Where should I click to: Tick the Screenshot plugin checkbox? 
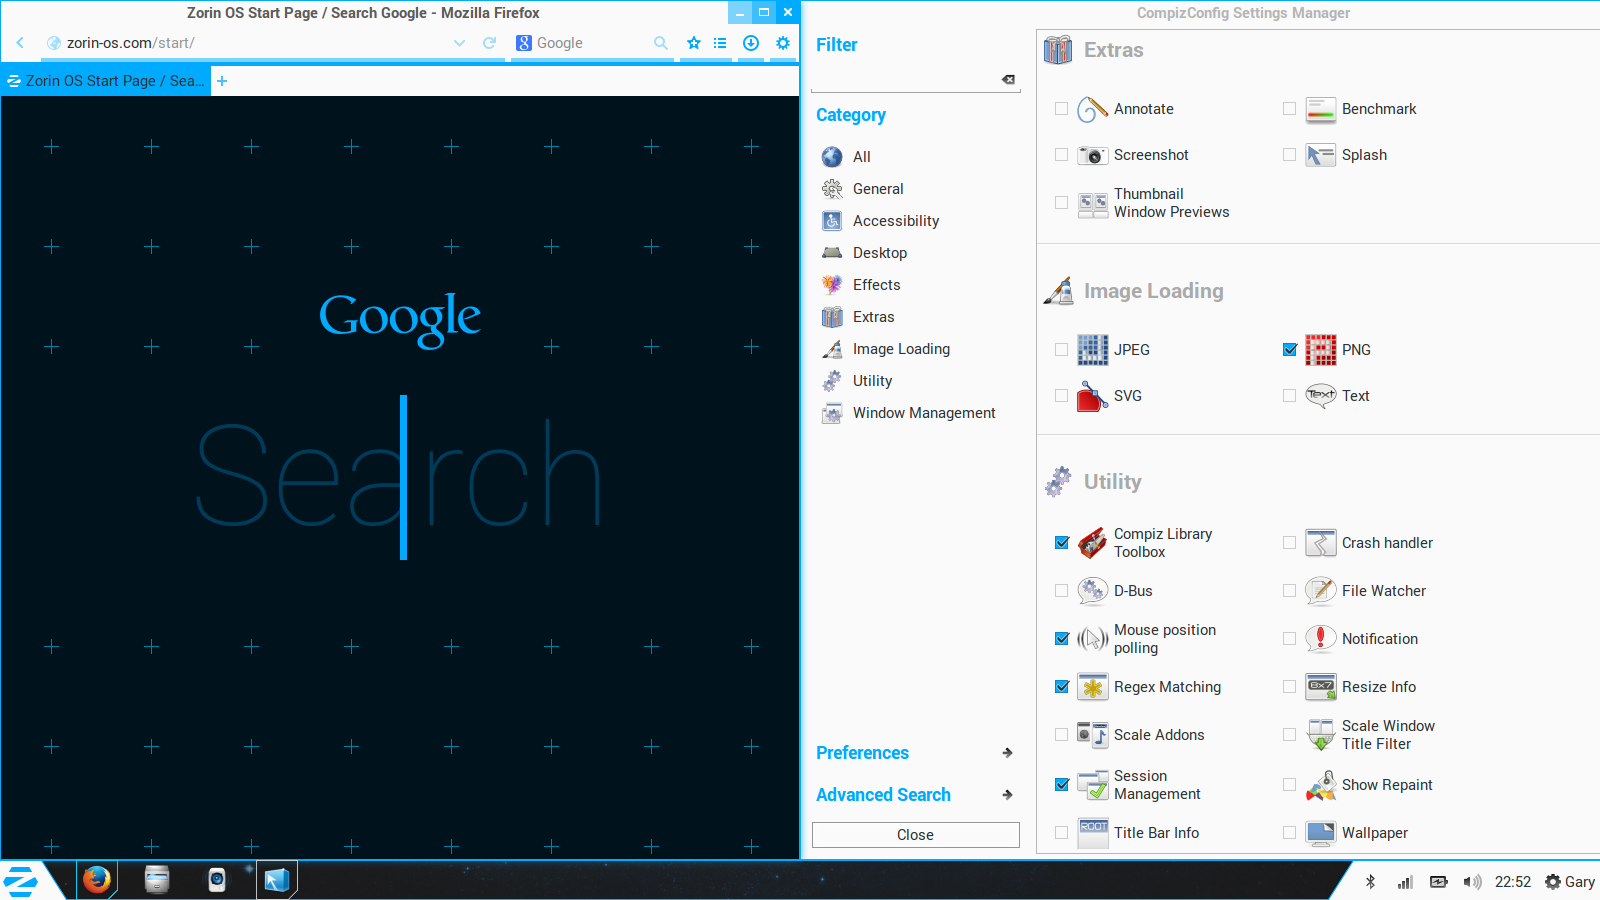[x=1061, y=155]
